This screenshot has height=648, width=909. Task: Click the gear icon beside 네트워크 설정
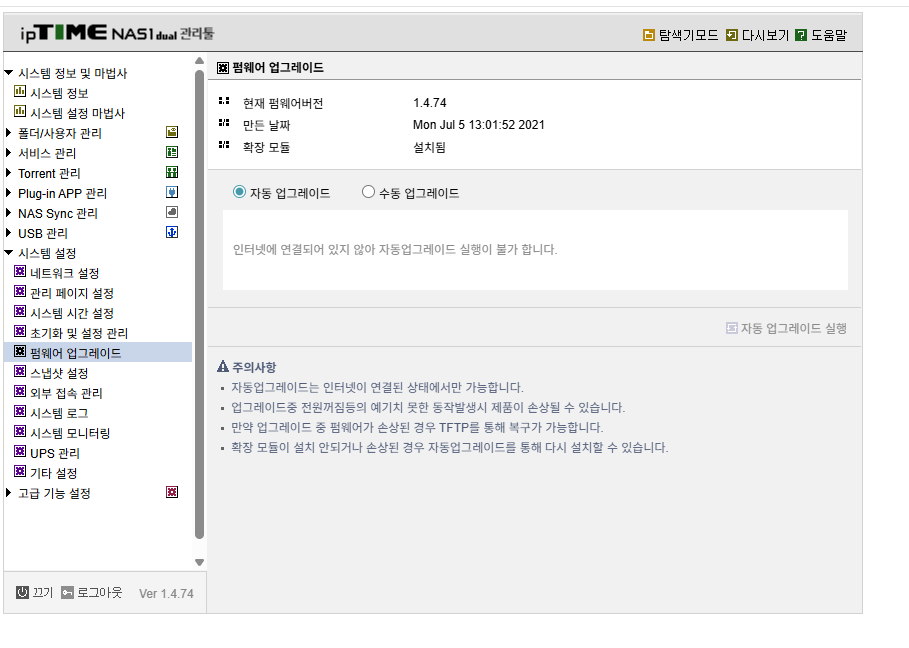tap(20, 271)
